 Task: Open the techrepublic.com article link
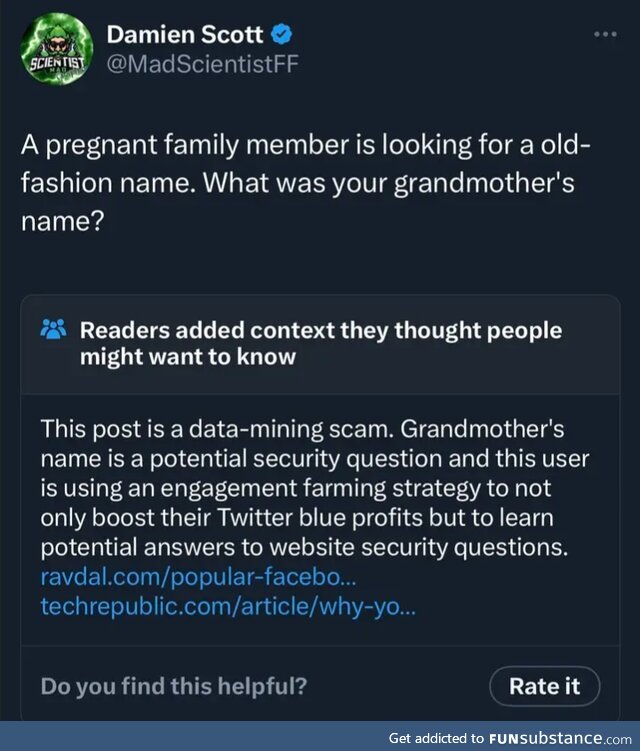[228, 606]
